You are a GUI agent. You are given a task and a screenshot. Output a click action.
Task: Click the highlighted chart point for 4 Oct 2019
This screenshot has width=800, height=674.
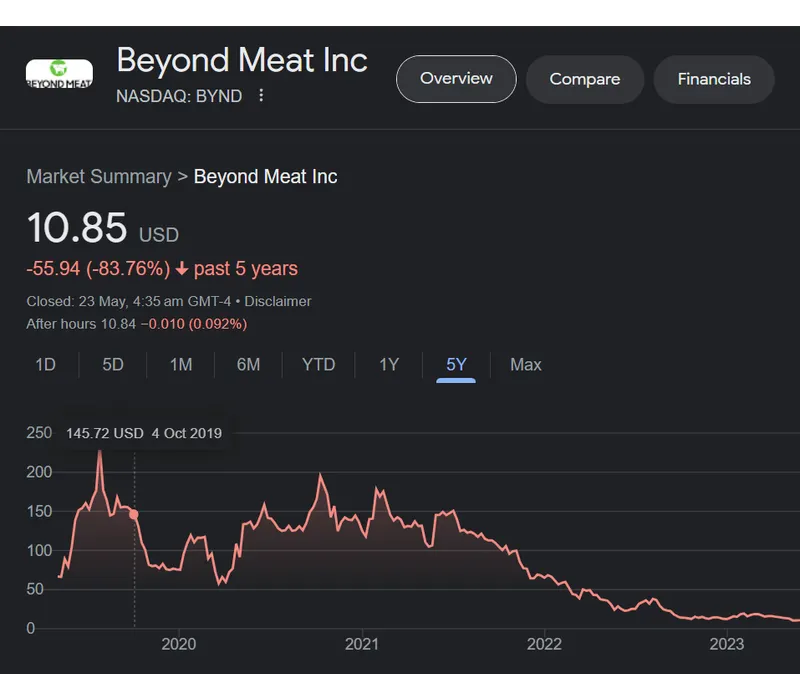coord(134,514)
